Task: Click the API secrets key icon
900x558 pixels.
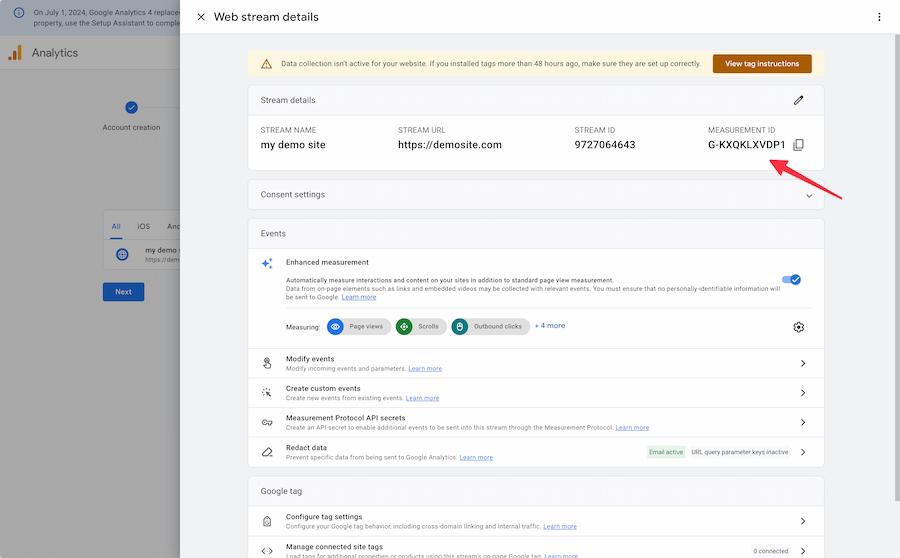Action: pyautogui.click(x=267, y=423)
